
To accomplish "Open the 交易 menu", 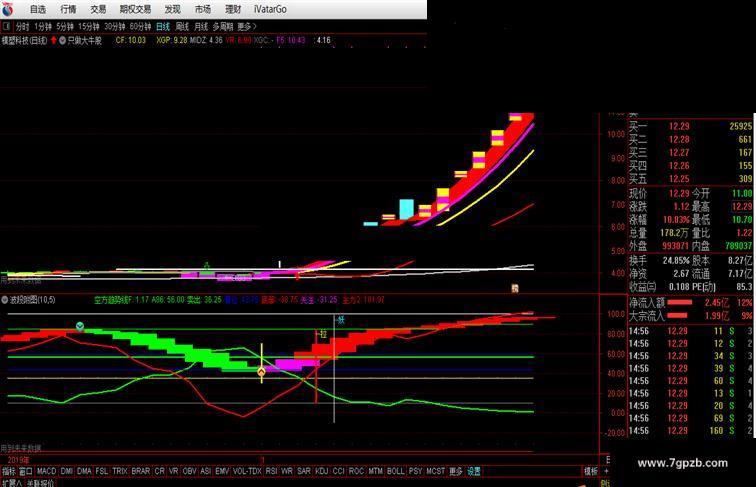I will coord(98,9).
